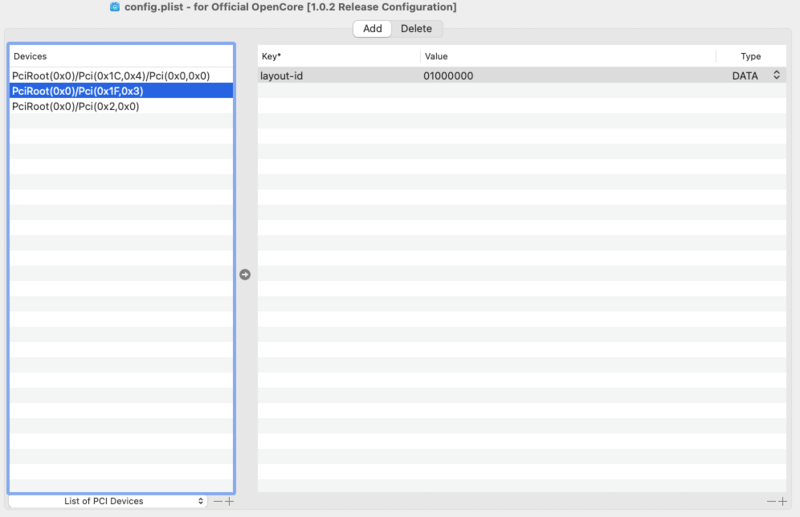Viewport: 800px width, 517px height.
Task: Select device PciRoot(0x0)/Pci(0x2,0x0)
Action: pyautogui.click(x=121, y=106)
